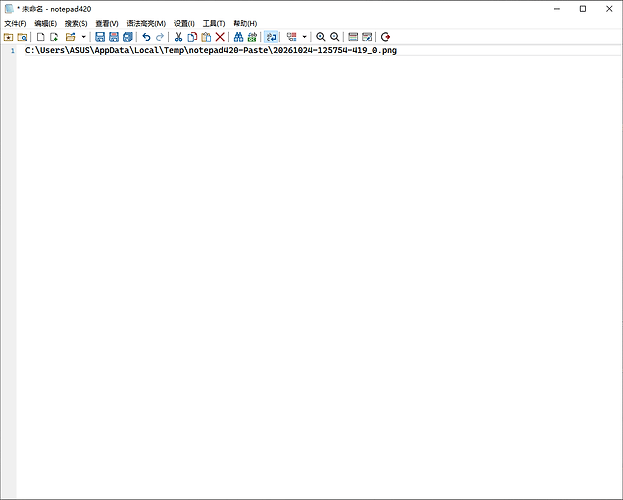Image resolution: width=623 pixels, height=500 pixels.
Task: Maximize the notepad420 window
Action: coord(583,9)
